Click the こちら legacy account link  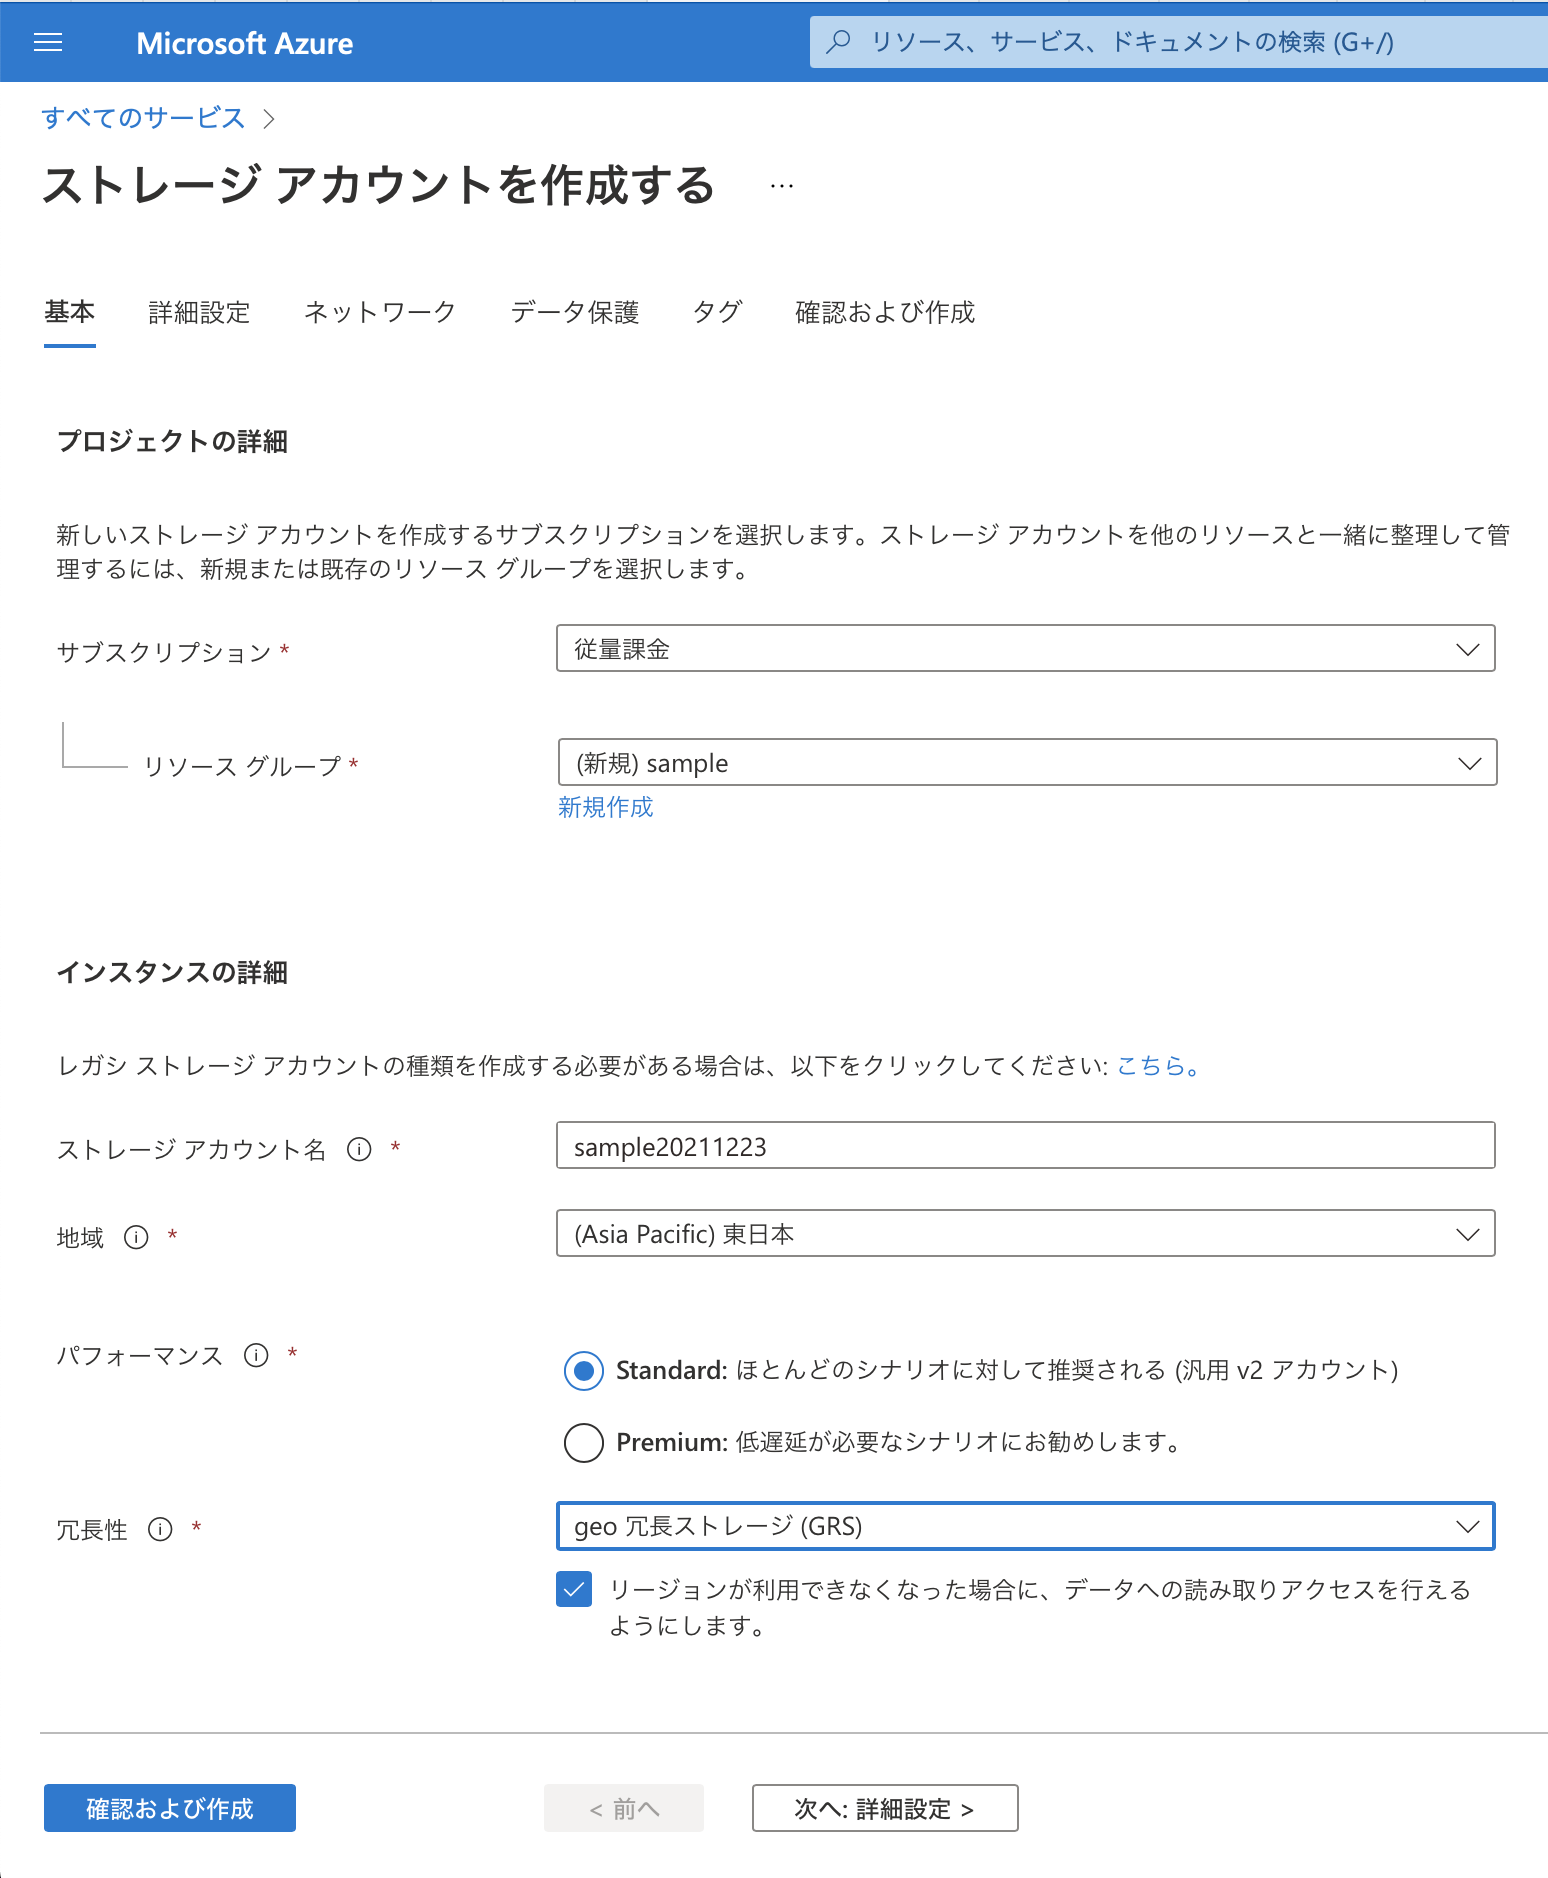pyautogui.click(x=1150, y=1066)
